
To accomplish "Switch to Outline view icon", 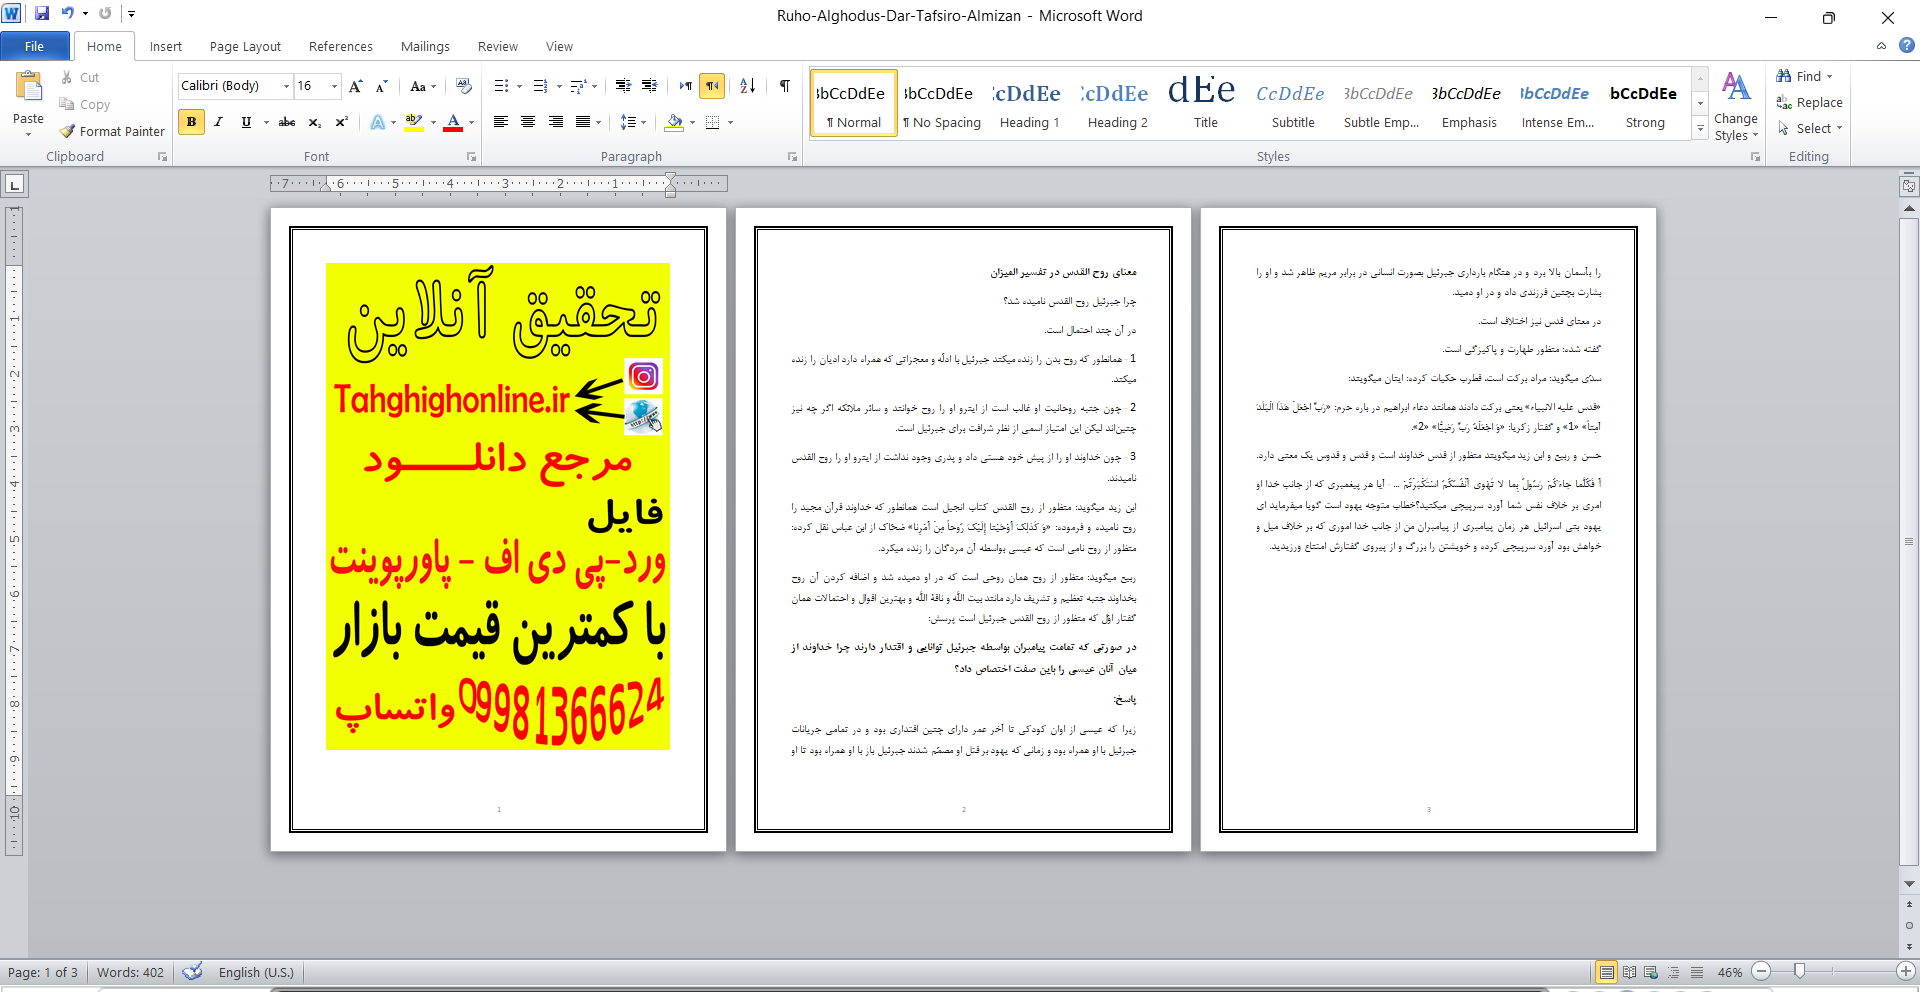I will click(1674, 972).
